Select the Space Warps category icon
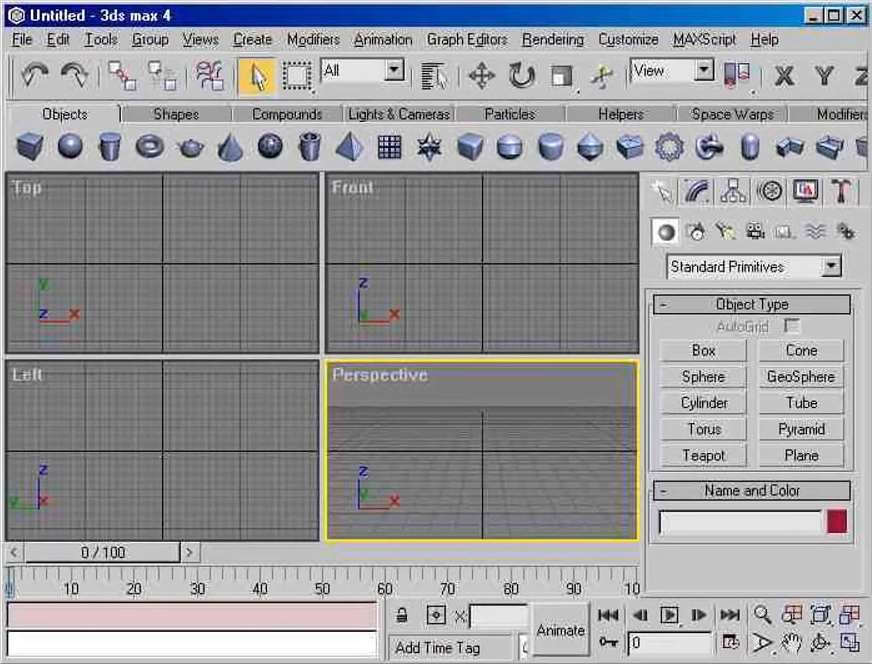This screenshot has width=872, height=664. [815, 231]
